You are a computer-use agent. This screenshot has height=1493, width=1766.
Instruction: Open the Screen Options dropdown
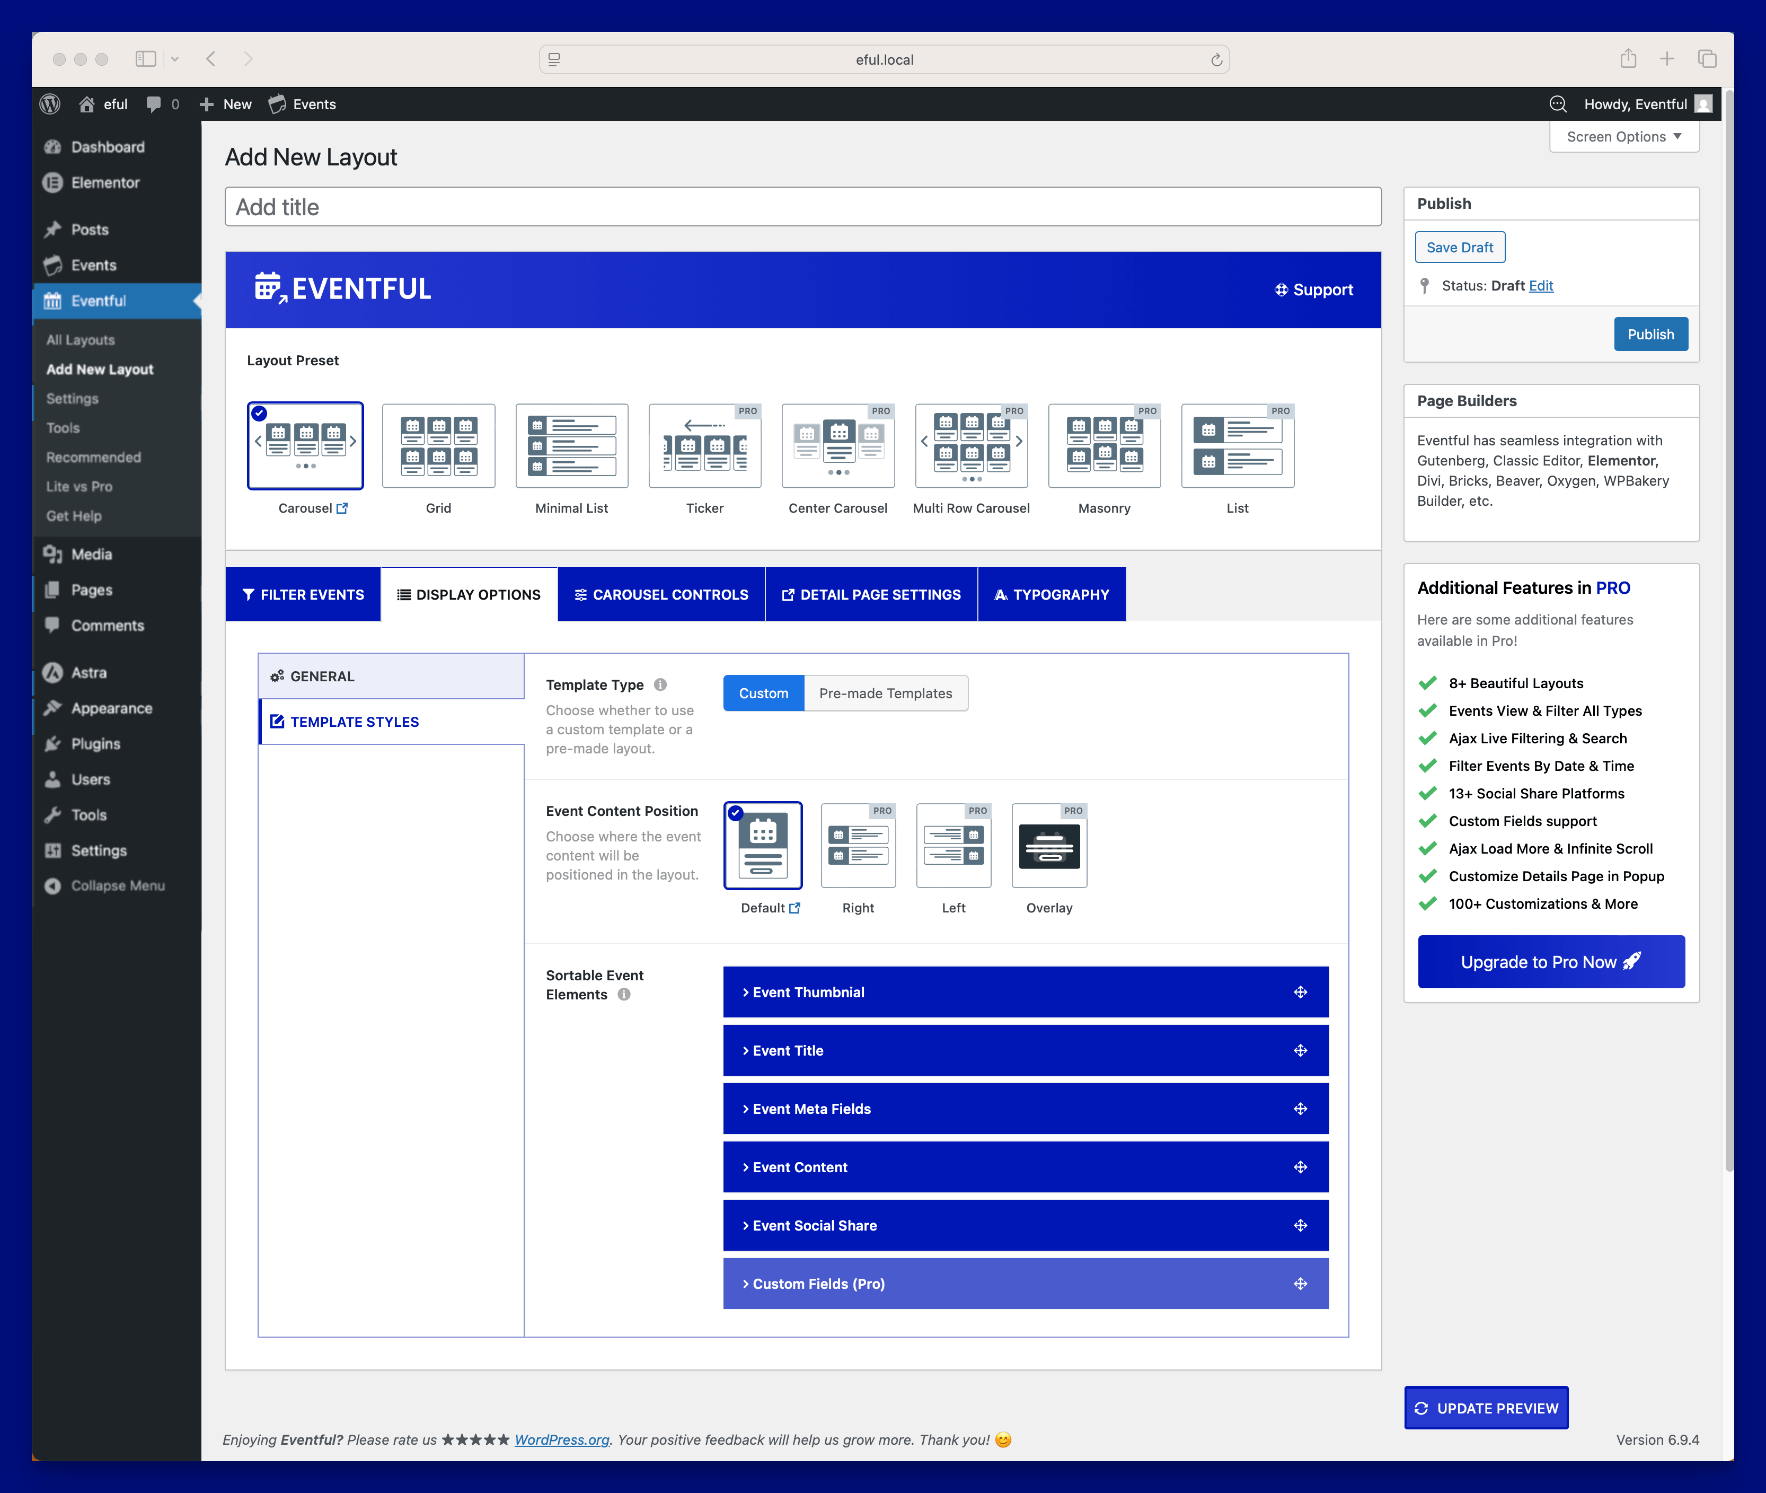point(1623,137)
